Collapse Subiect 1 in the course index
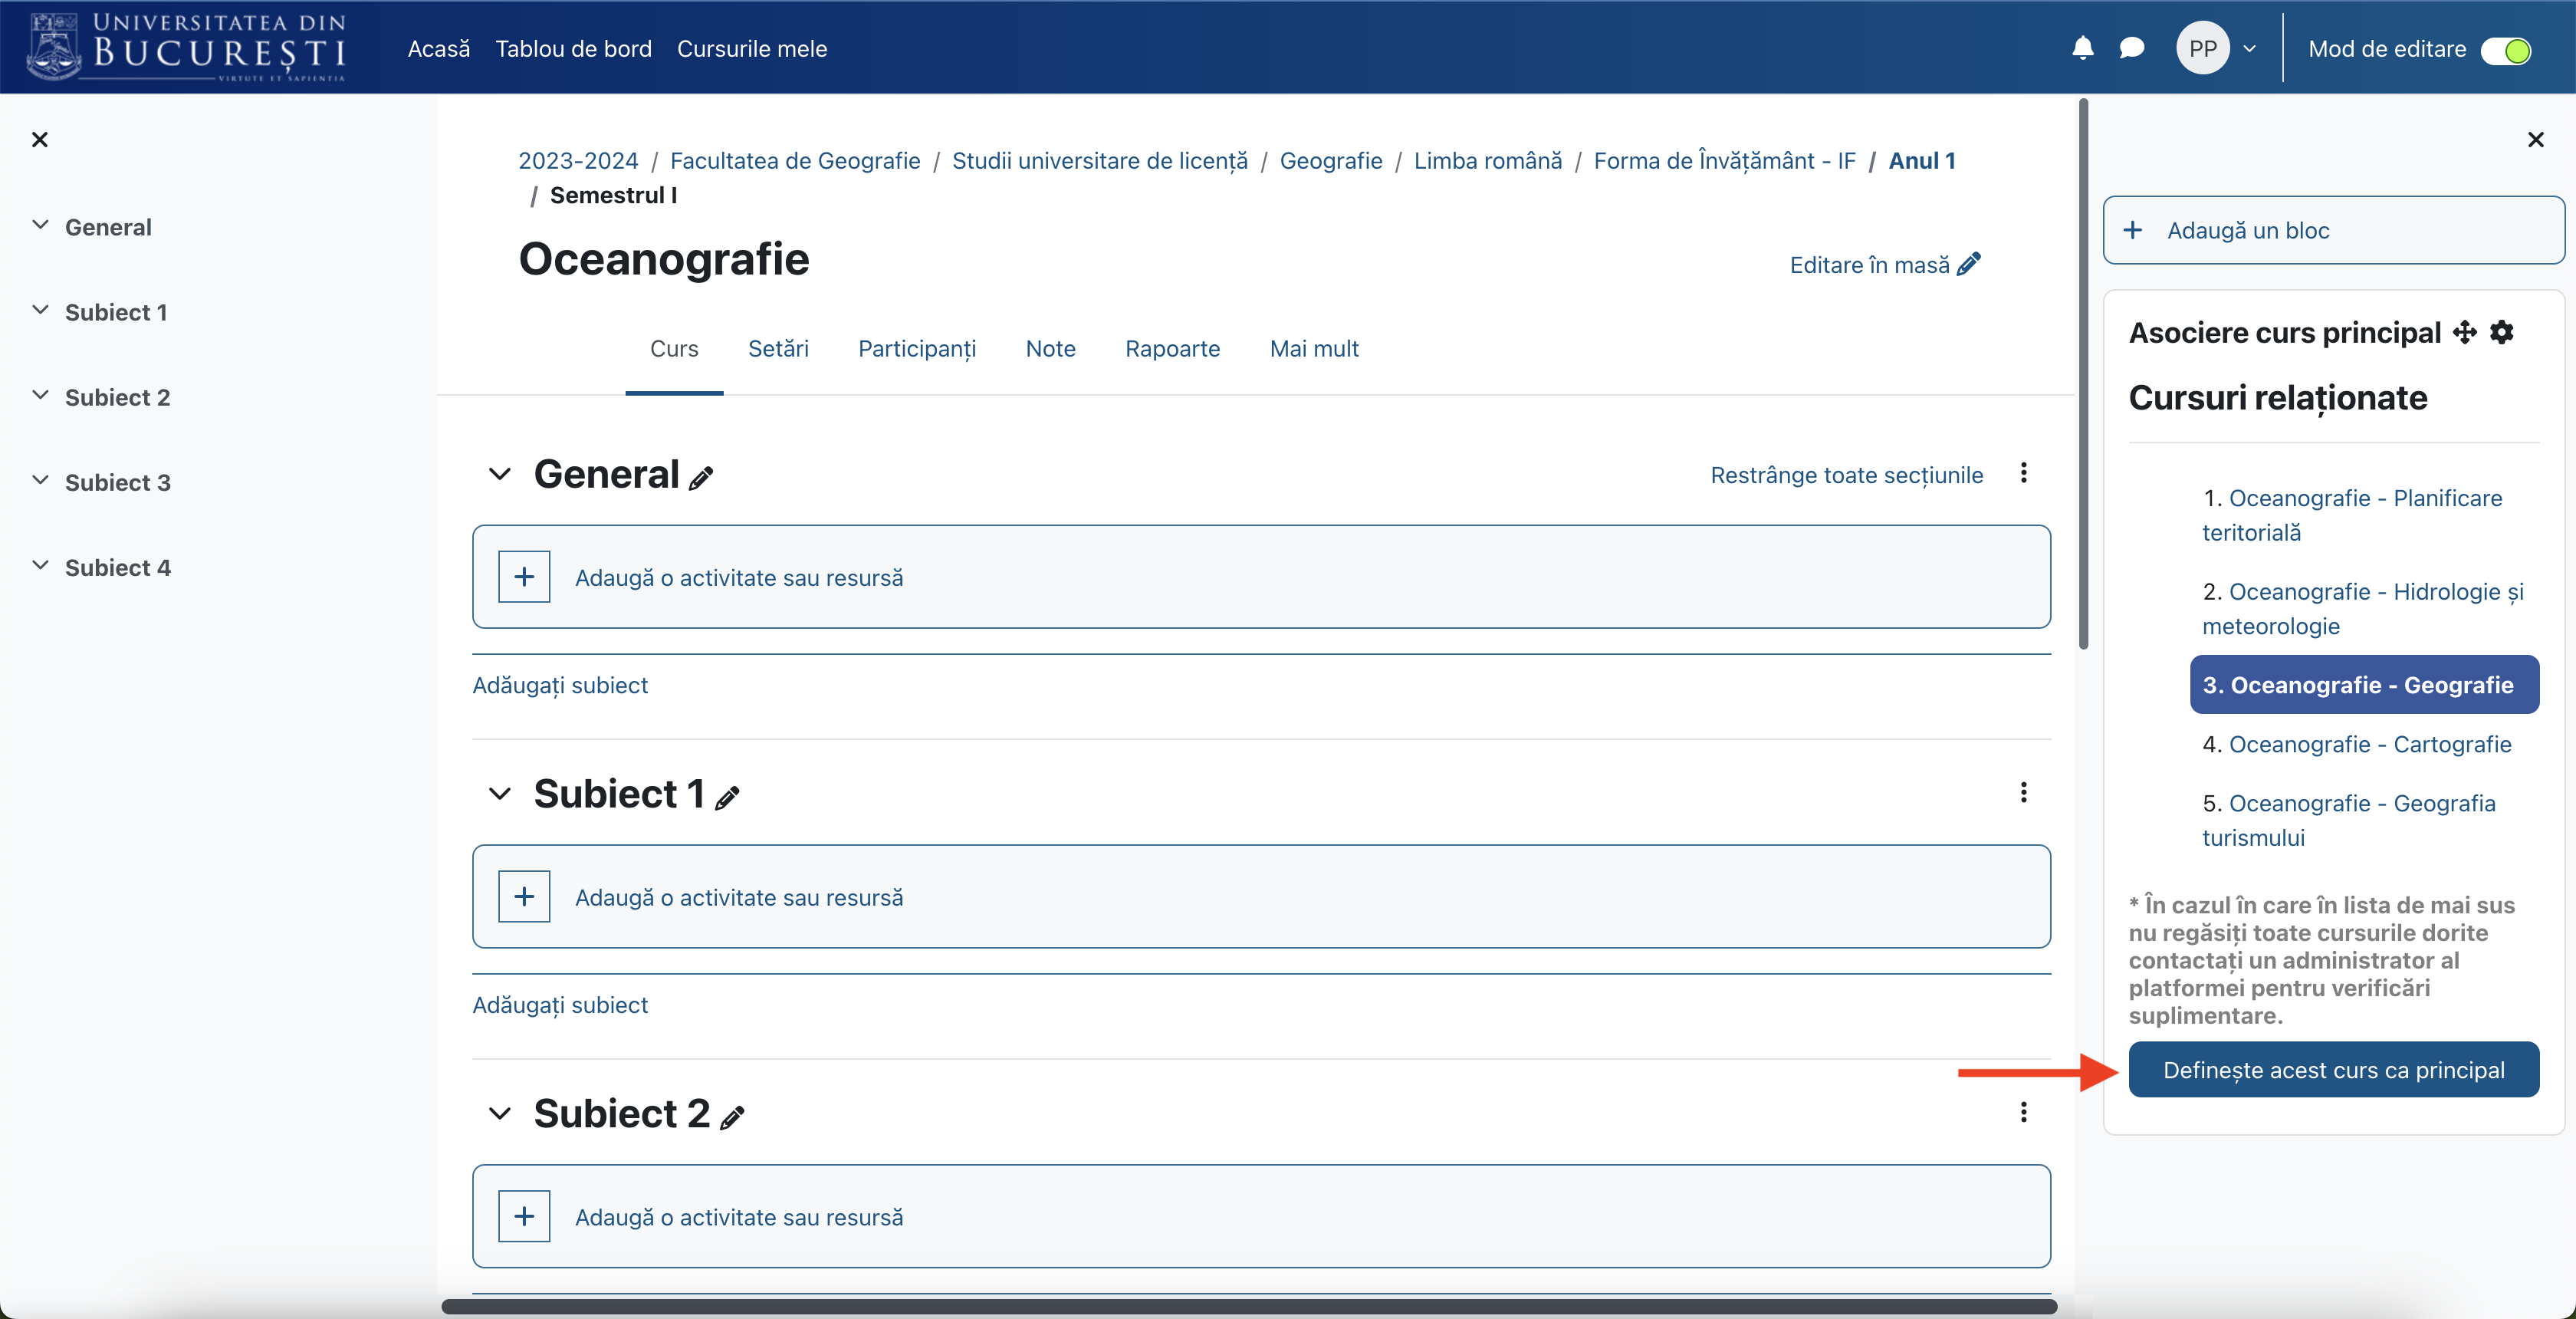This screenshot has height=1319, width=2576. click(40, 311)
